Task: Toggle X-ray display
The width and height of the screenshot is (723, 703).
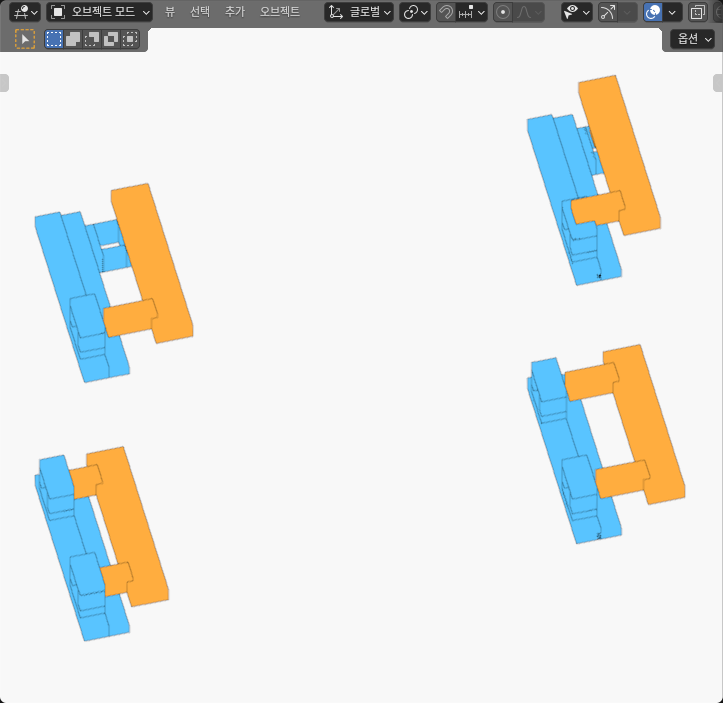Action: tap(697, 12)
